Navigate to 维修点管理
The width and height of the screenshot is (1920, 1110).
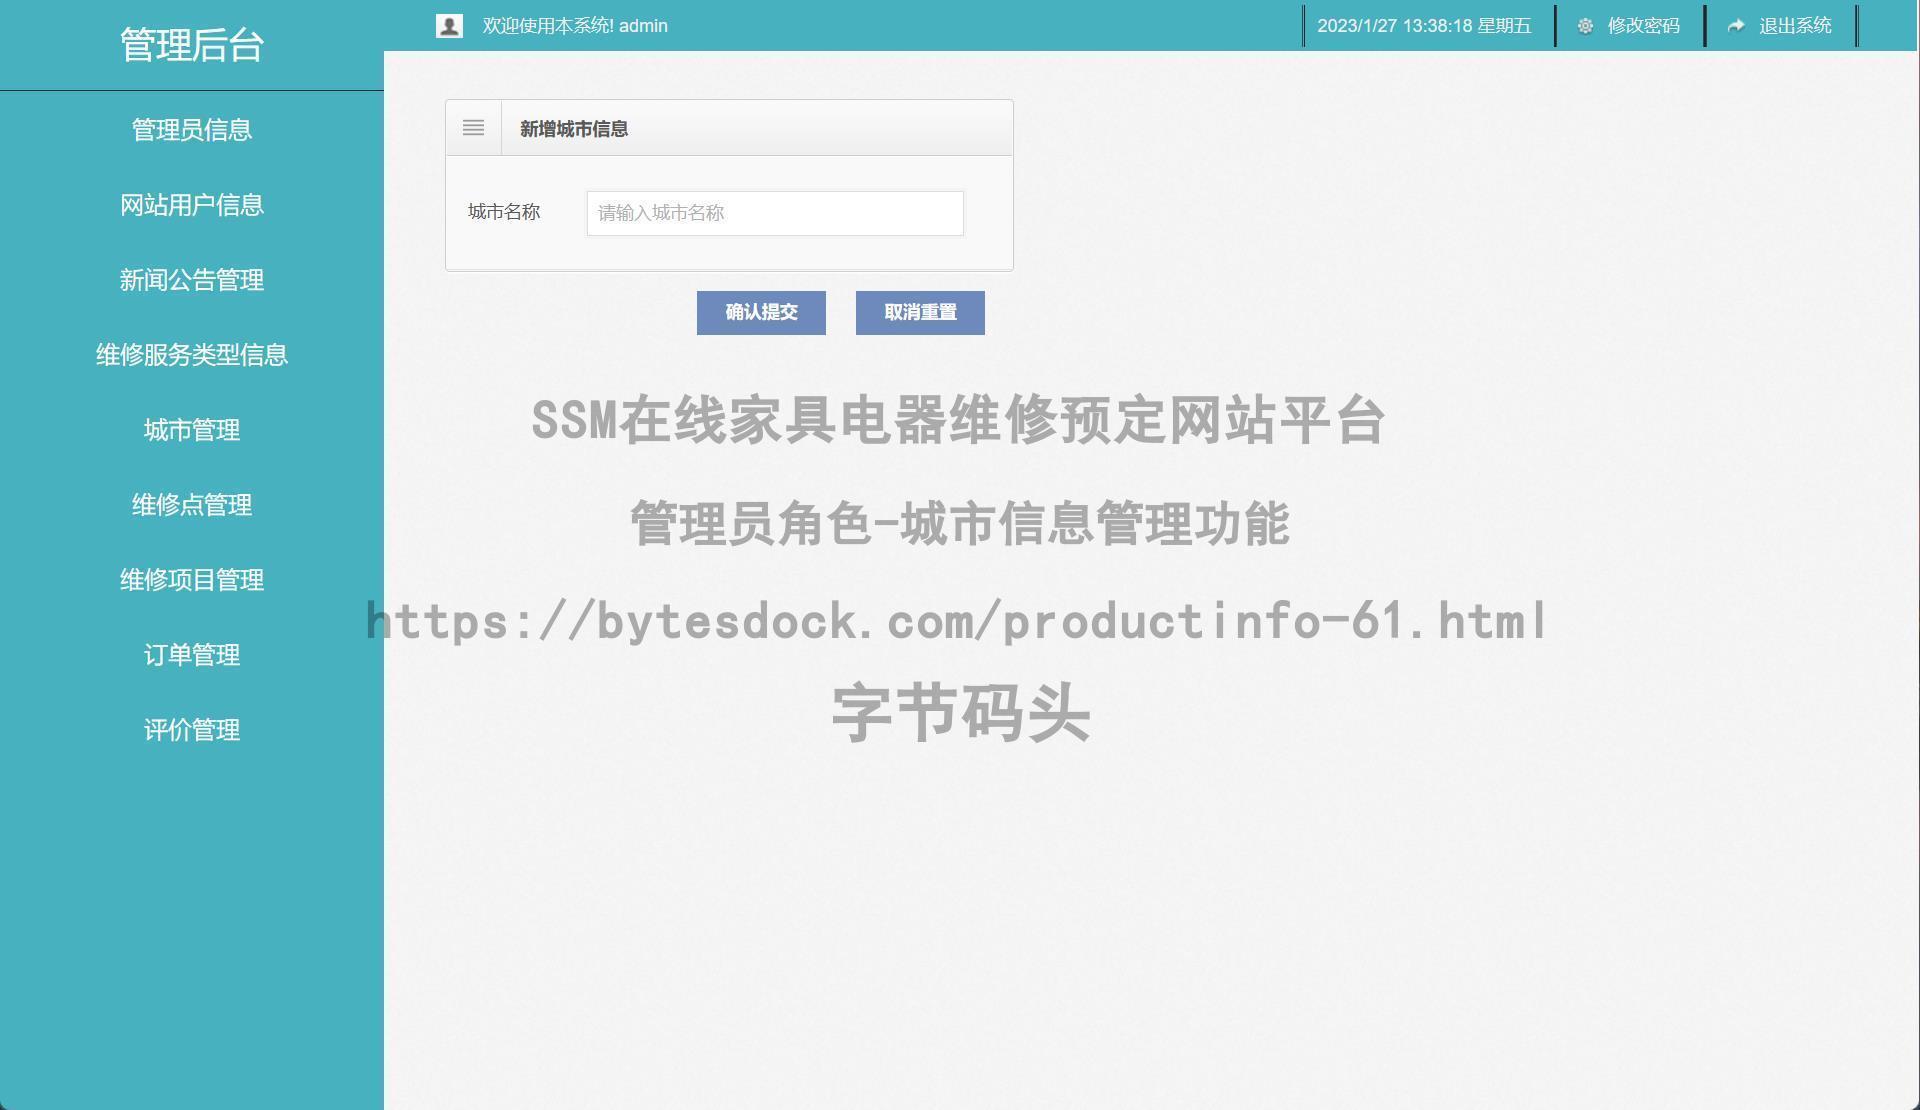click(x=191, y=505)
